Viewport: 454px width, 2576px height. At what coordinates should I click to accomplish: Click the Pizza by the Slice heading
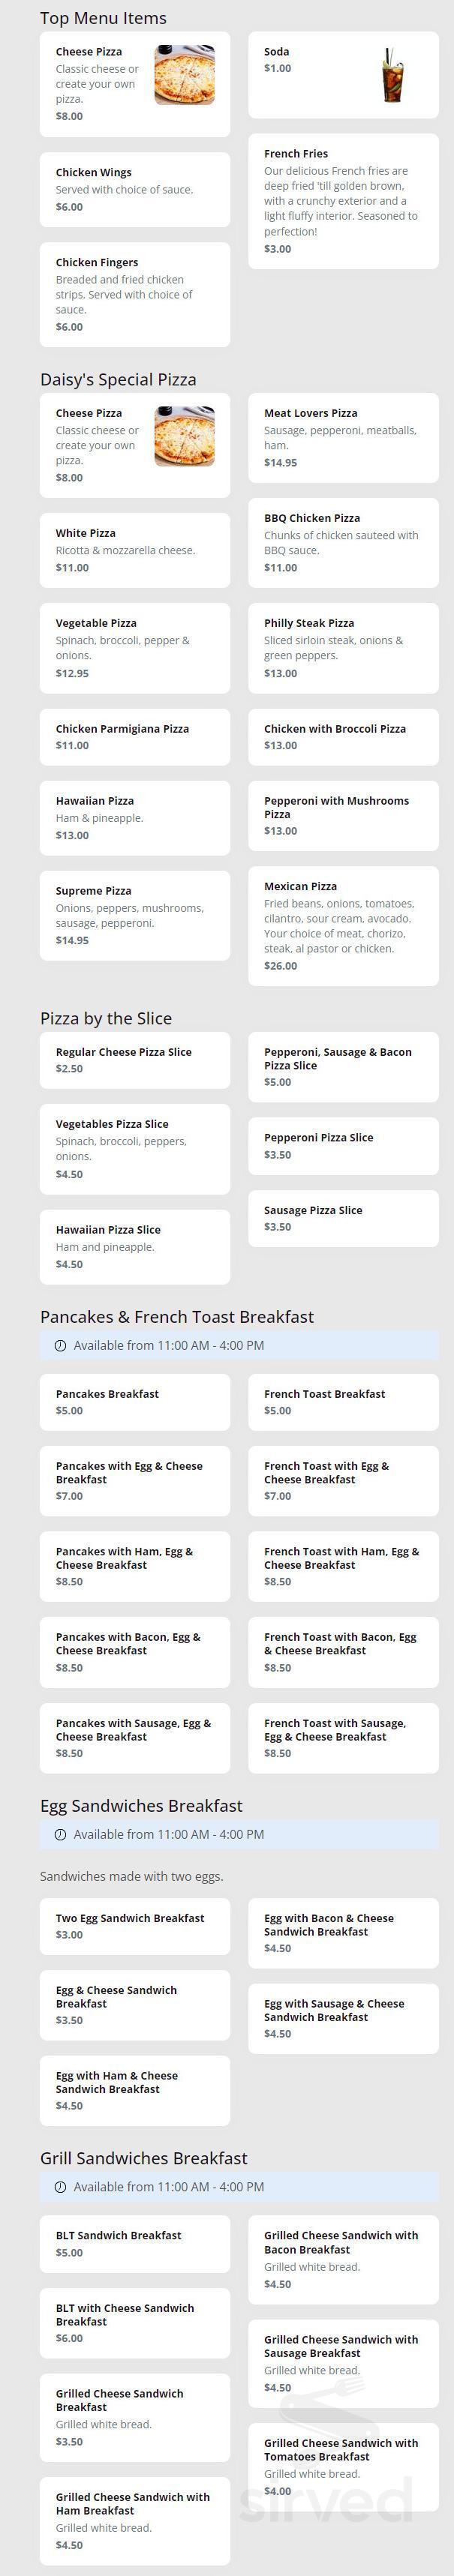coord(106,1018)
